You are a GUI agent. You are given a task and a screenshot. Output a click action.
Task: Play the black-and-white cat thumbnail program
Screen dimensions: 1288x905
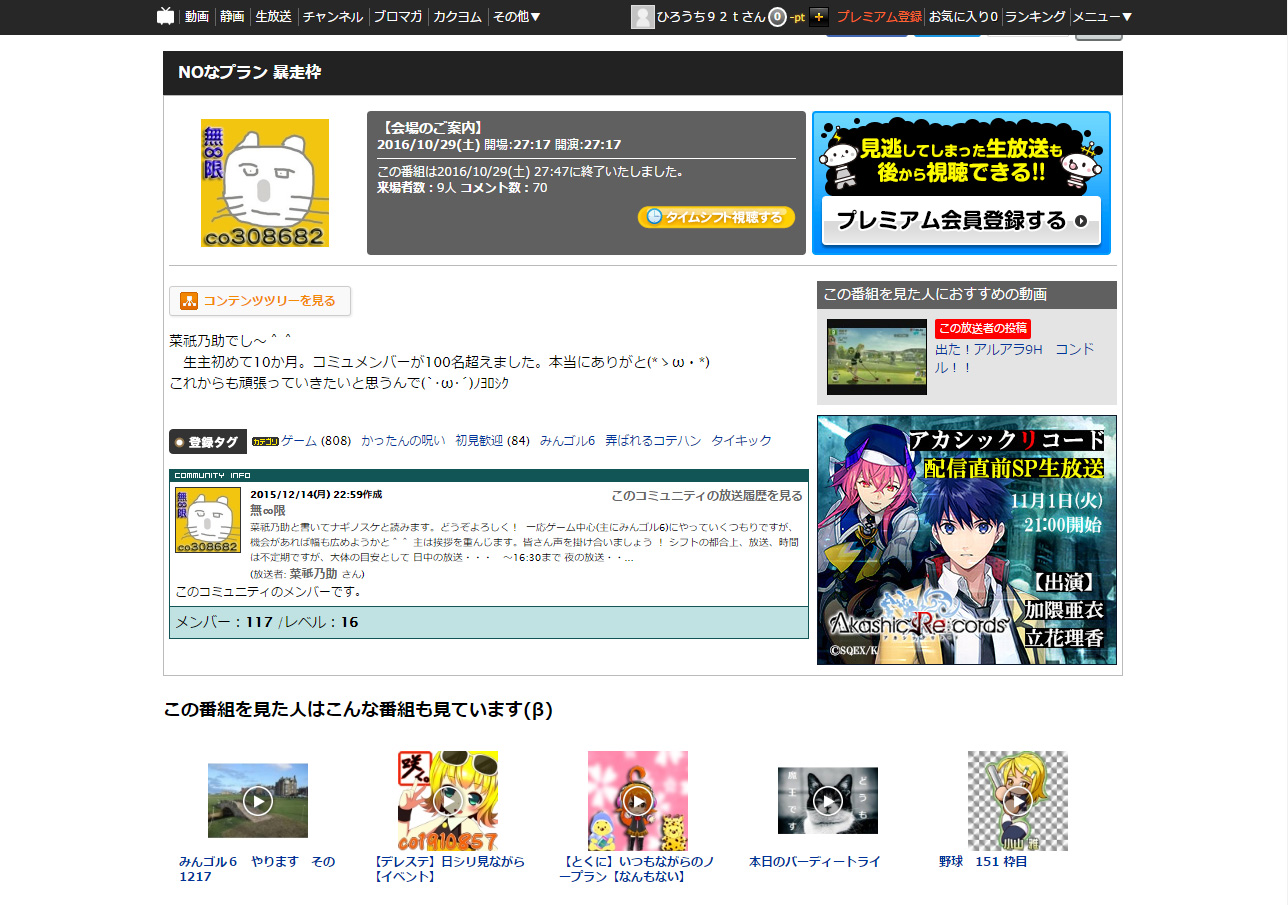[x=828, y=800]
